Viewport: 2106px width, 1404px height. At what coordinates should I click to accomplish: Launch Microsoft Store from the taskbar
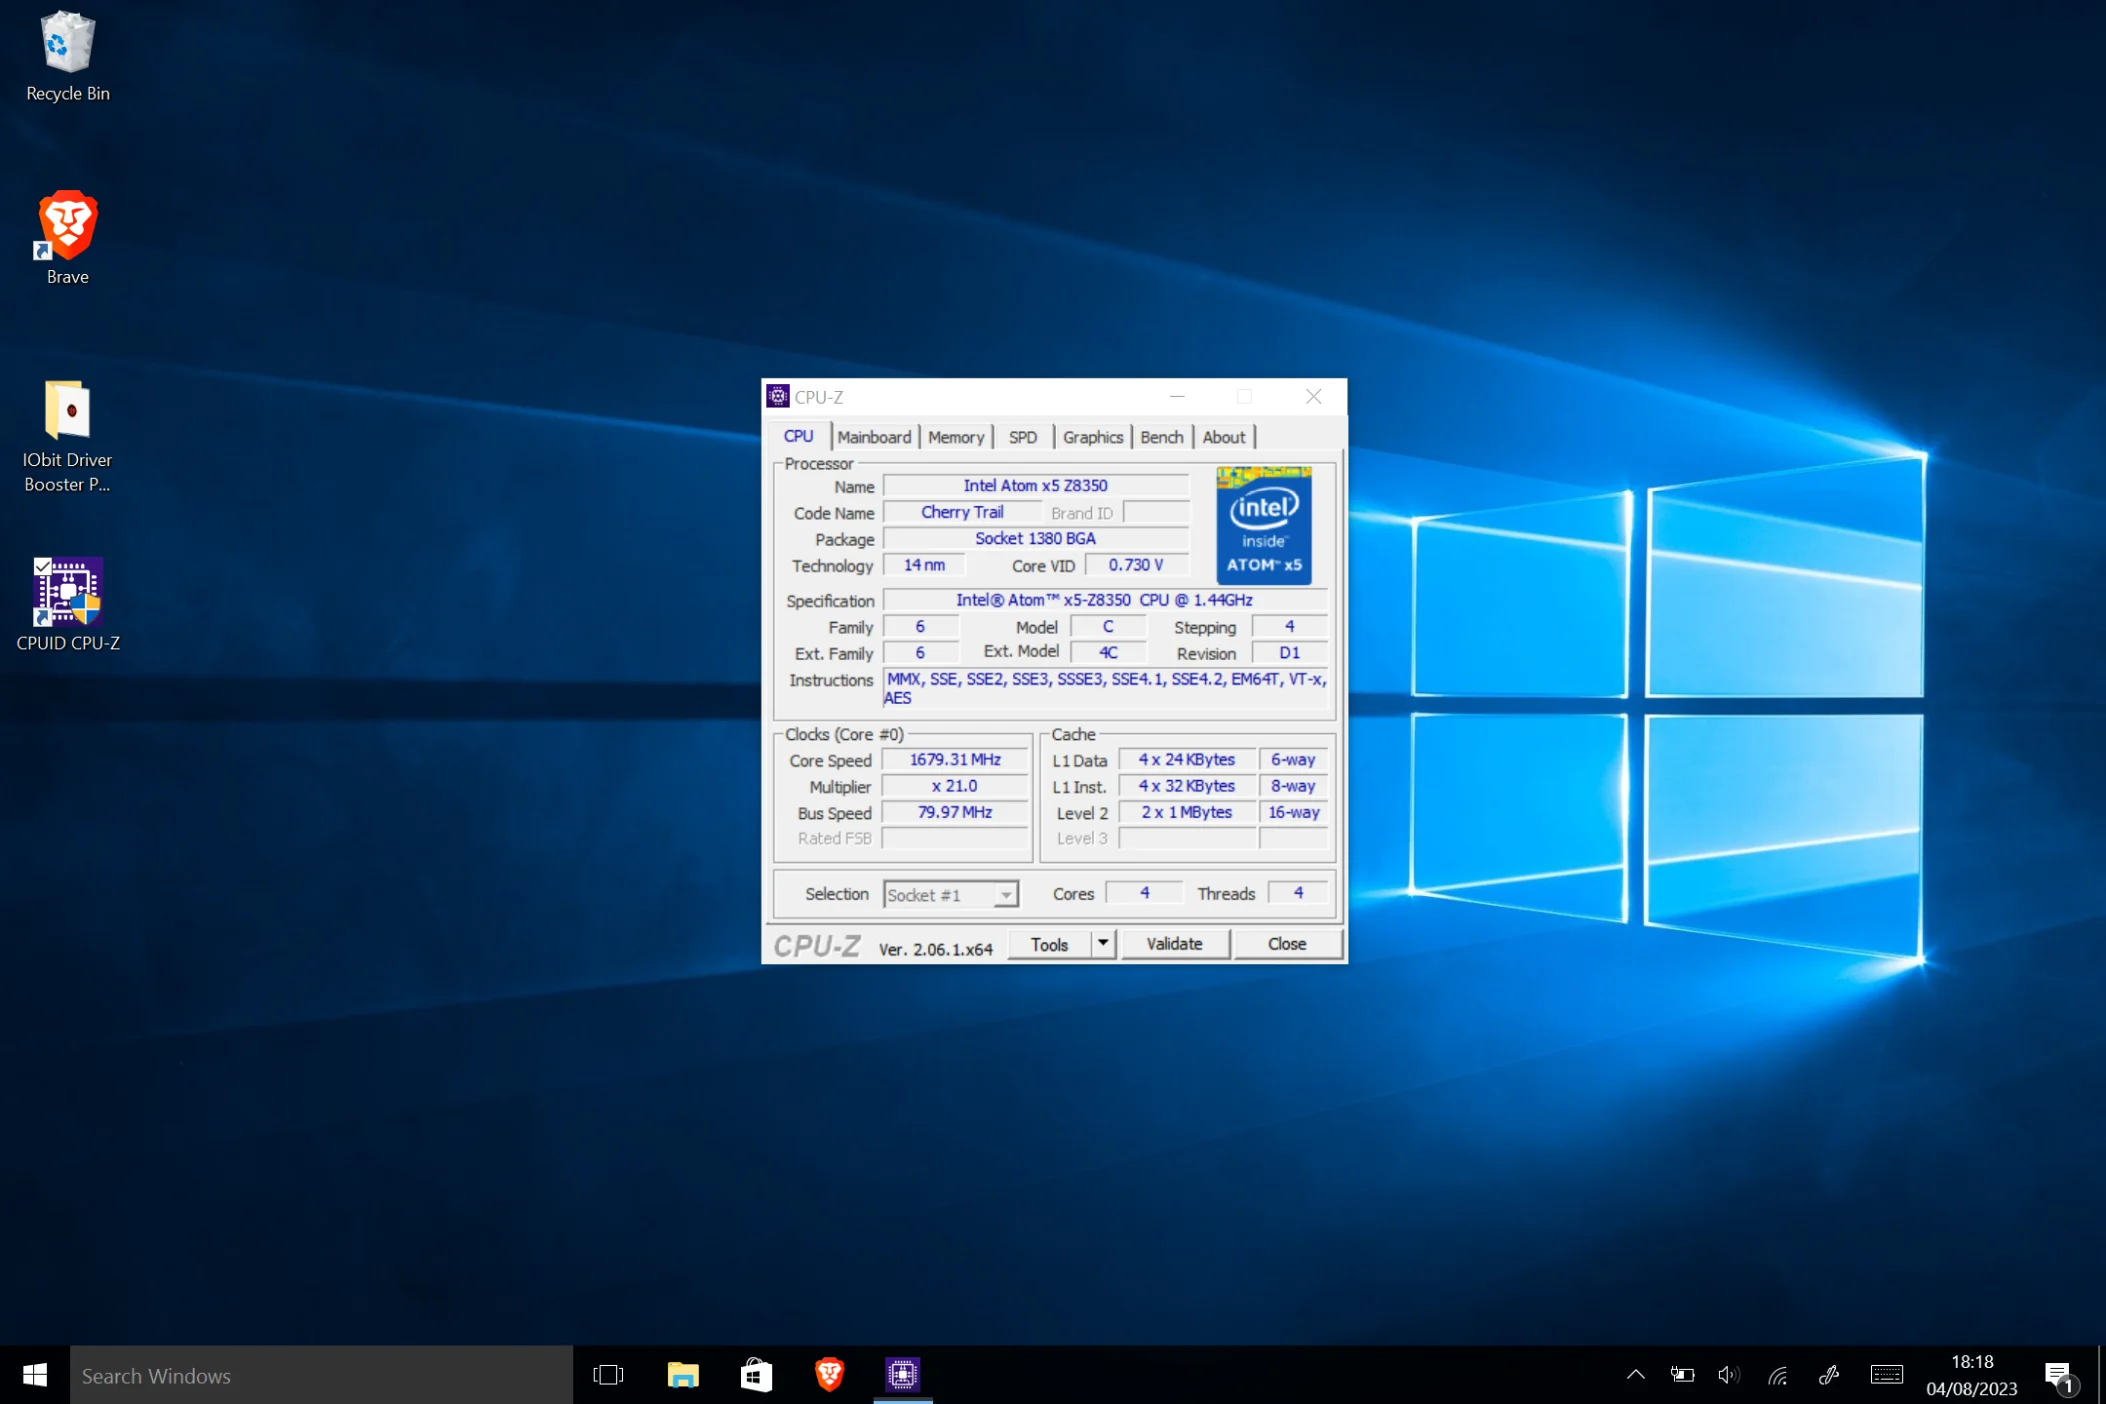coord(756,1375)
